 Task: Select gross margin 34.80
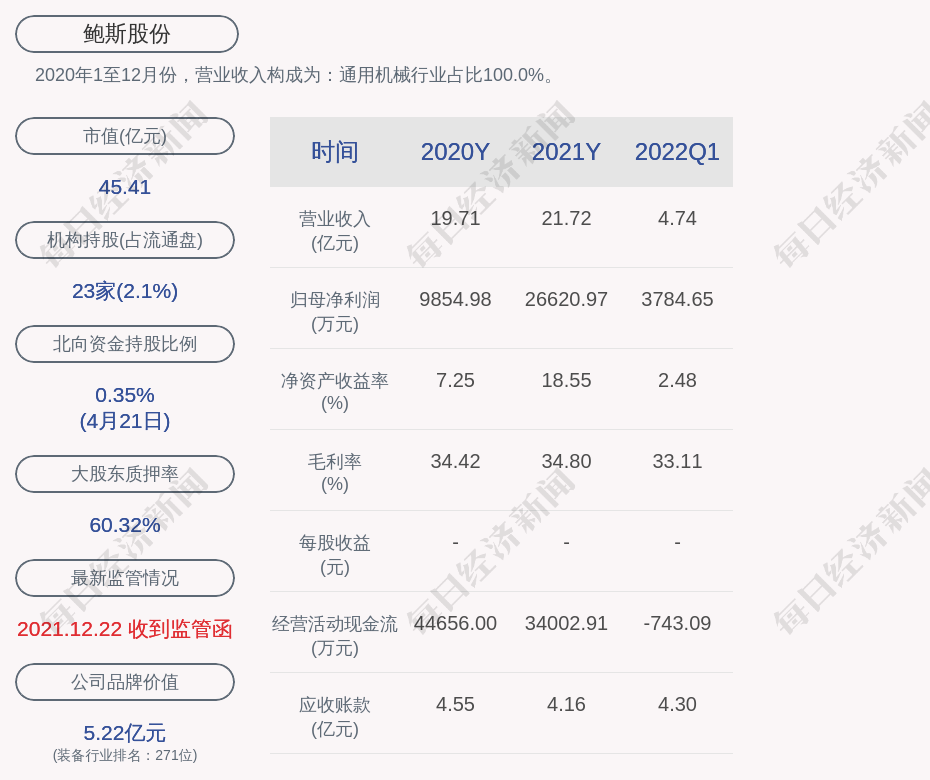click(566, 461)
